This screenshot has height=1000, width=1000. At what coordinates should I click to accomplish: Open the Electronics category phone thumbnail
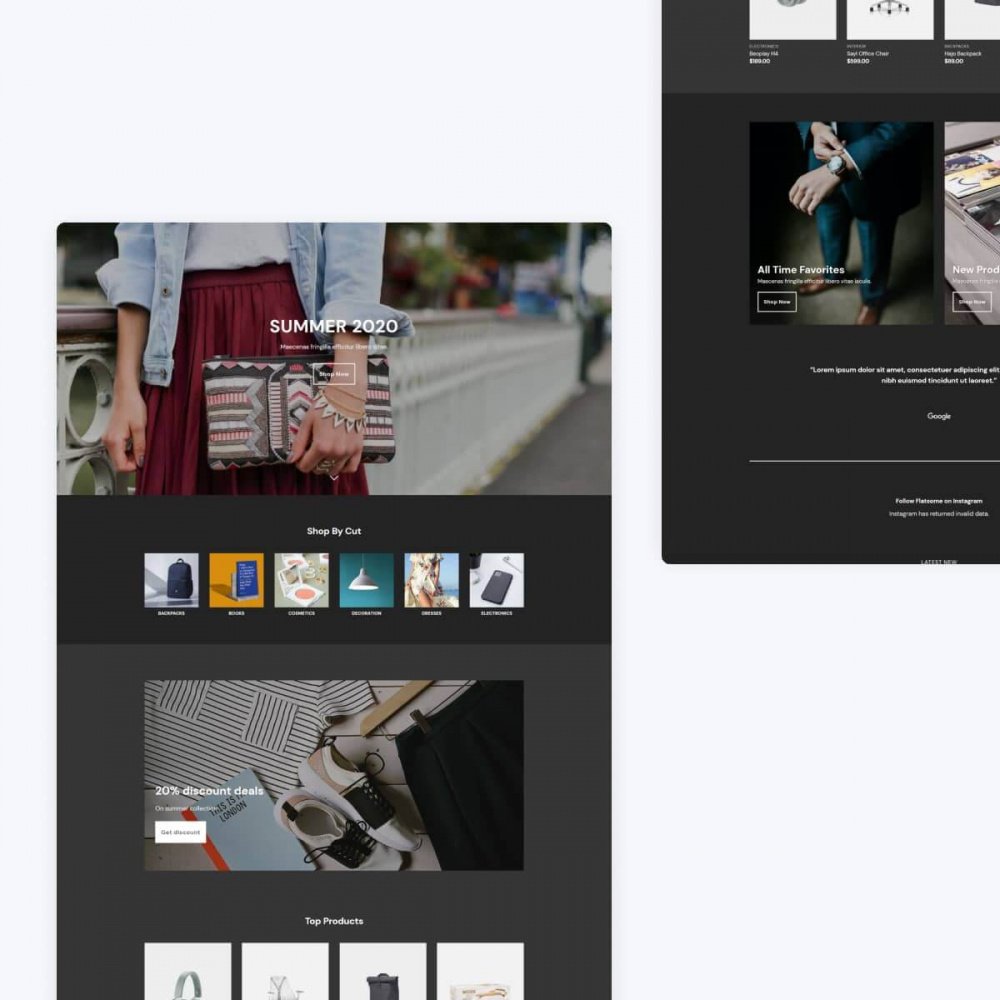coord(496,580)
